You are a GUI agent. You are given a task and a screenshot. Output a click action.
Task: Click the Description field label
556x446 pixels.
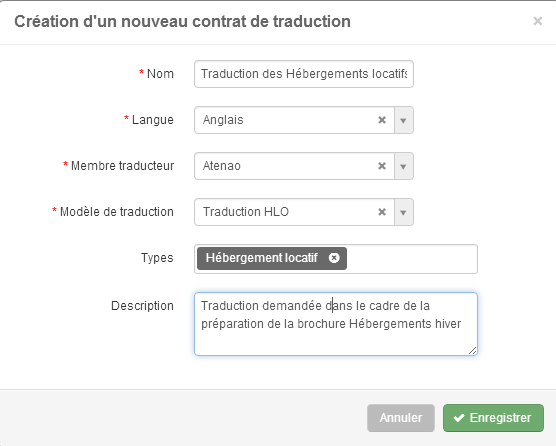(x=142, y=306)
